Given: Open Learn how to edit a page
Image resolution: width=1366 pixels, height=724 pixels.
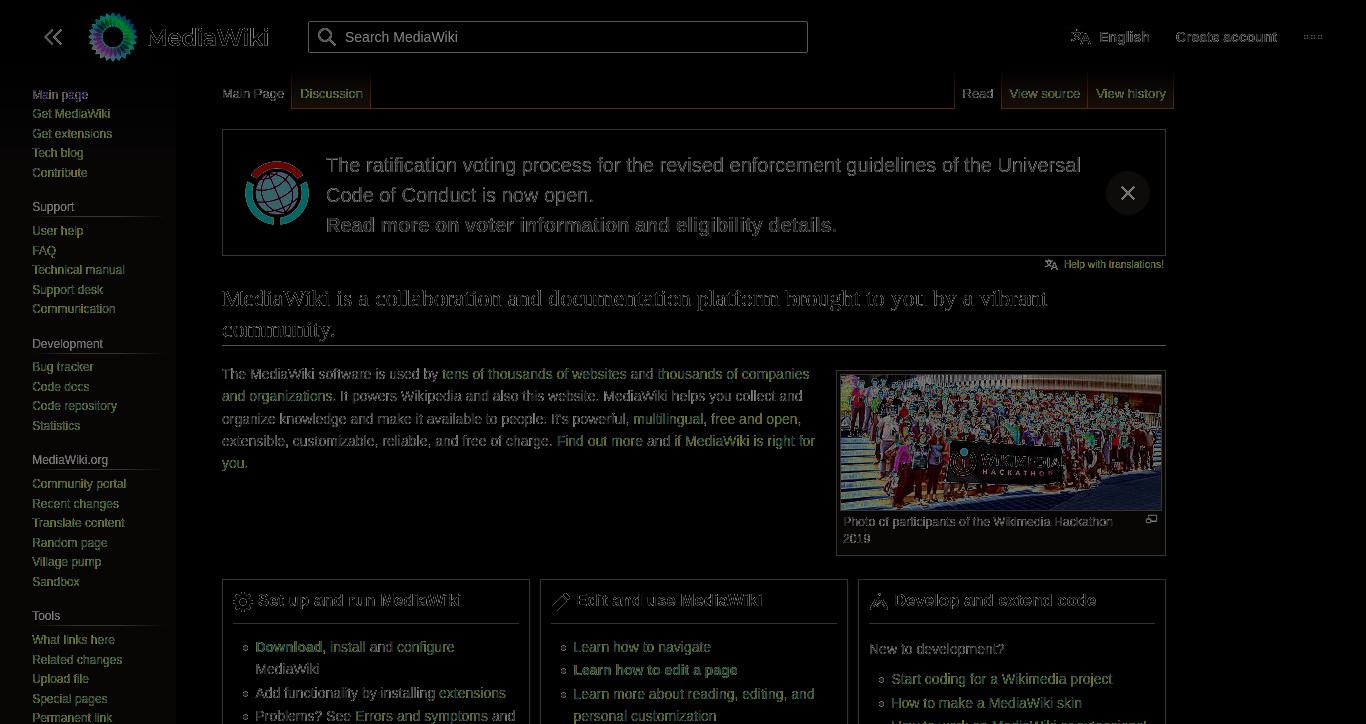Looking at the screenshot, I should [655, 670].
